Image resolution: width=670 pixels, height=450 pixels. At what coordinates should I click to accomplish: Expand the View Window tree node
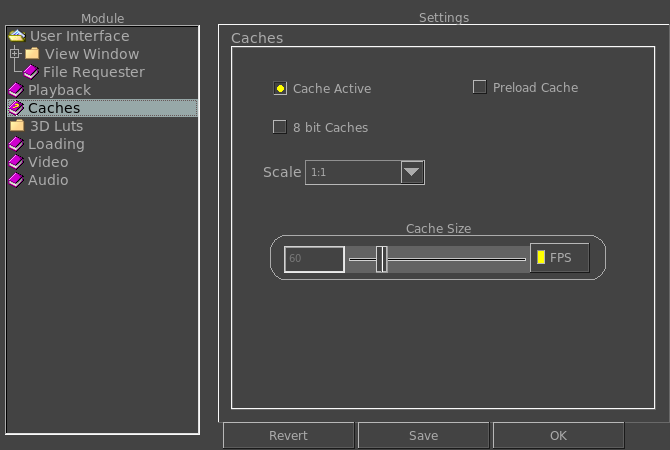point(15,53)
